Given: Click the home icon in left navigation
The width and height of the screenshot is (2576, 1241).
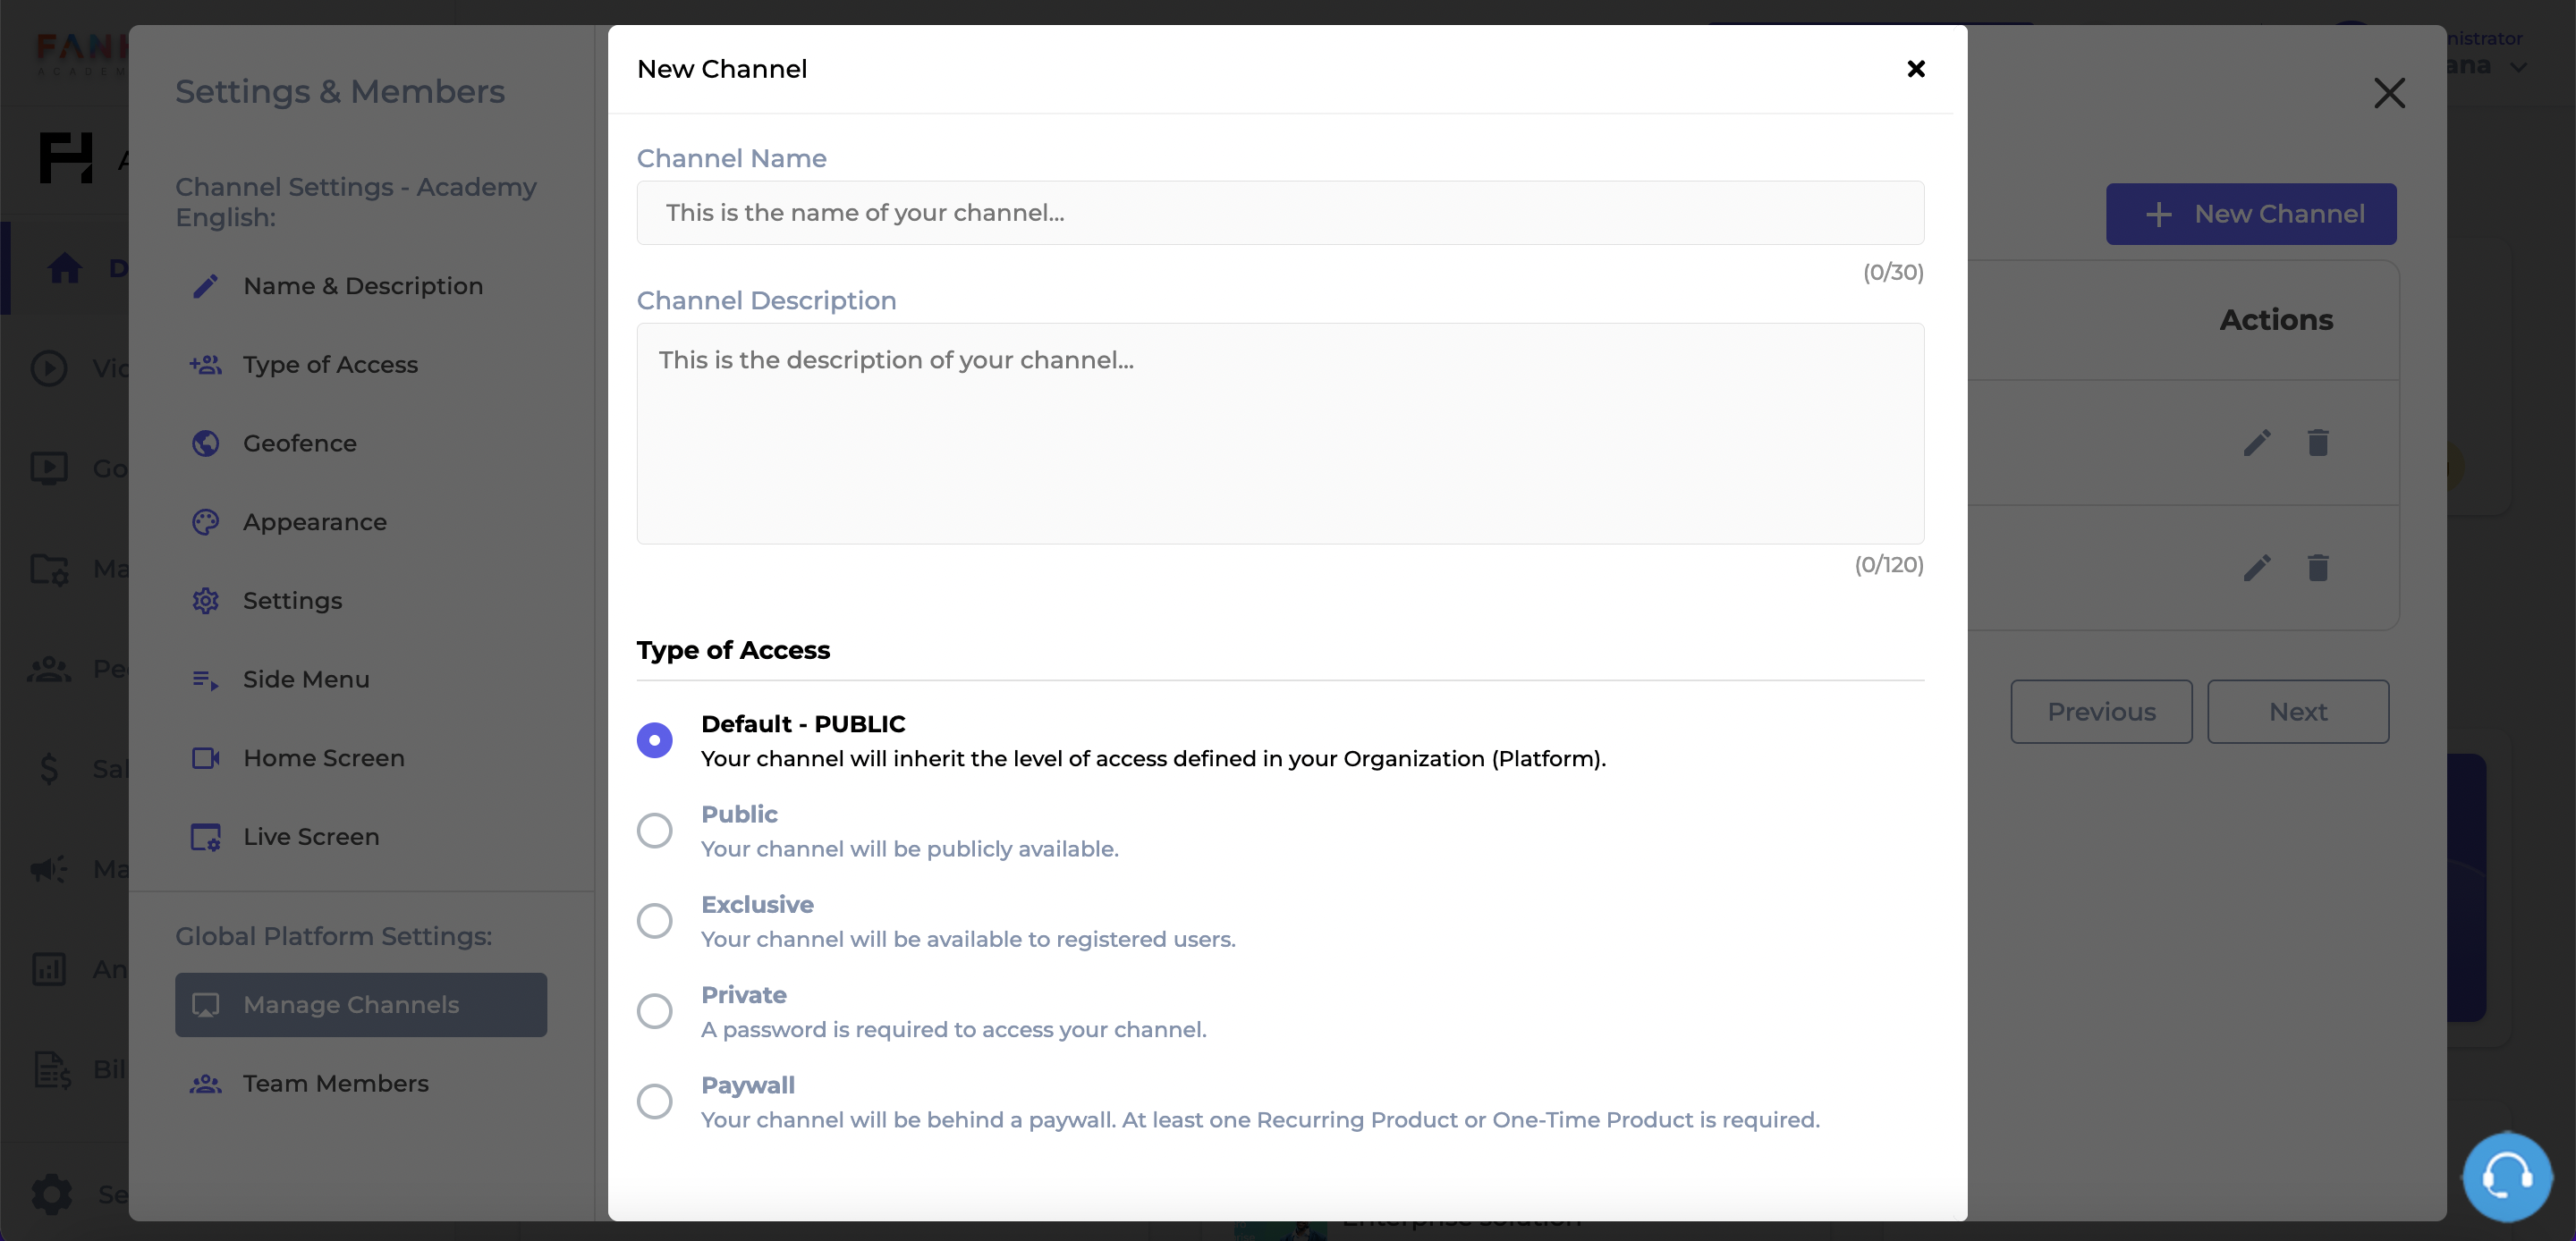Looking at the screenshot, I should 65,268.
